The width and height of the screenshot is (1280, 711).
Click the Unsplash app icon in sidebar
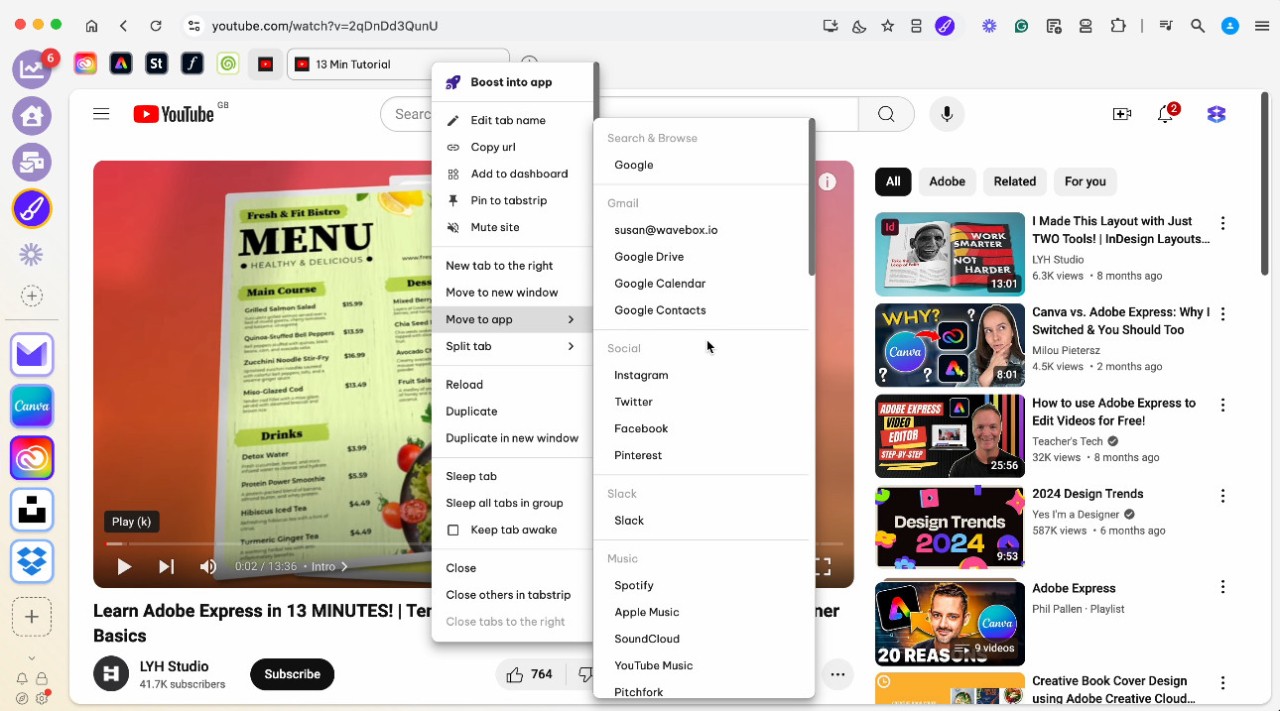click(32, 510)
